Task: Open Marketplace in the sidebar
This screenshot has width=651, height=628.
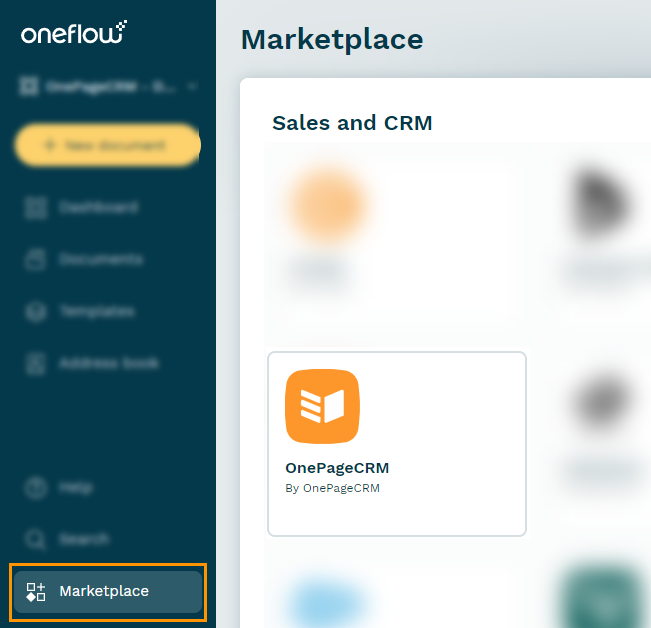Action: point(108,591)
